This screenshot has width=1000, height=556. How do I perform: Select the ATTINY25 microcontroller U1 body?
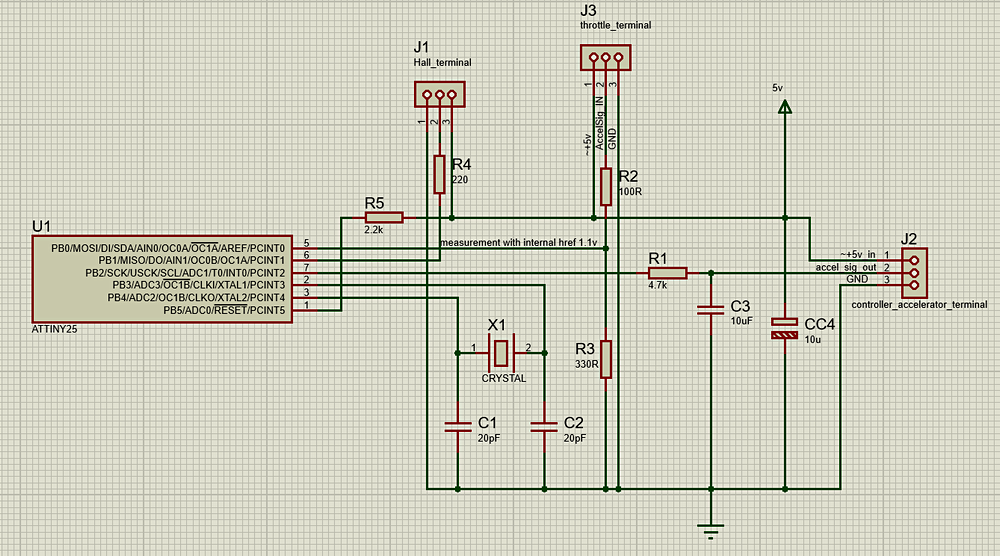tap(160, 279)
